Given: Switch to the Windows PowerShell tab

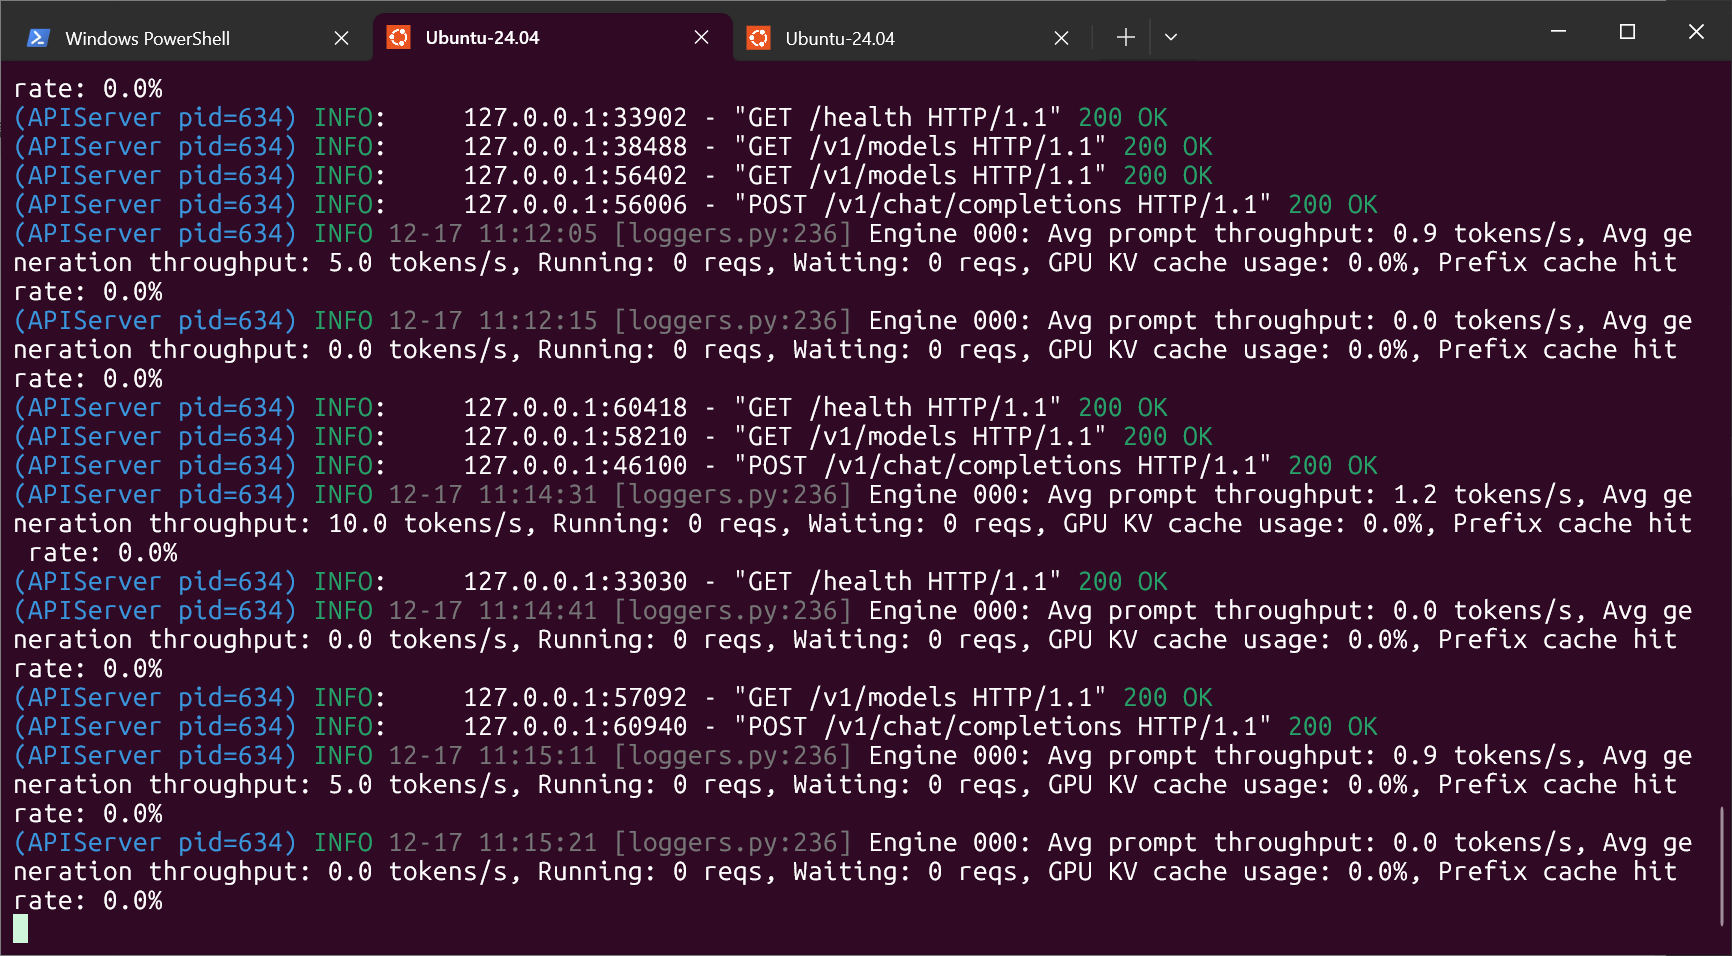Looking at the screenshot, I should tap(187, 38).
